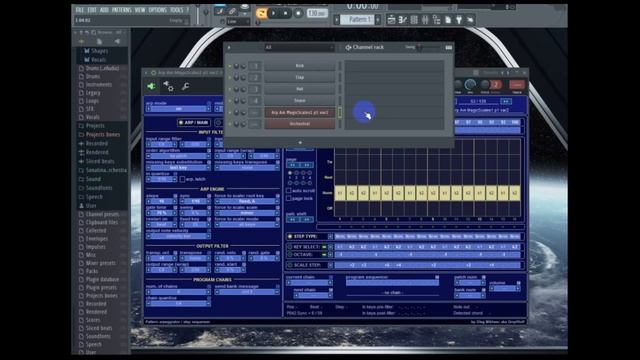The height and width of the screenshot is (360, 640).
Task: Open Channel rack options arrow menu
Action: 229,47
